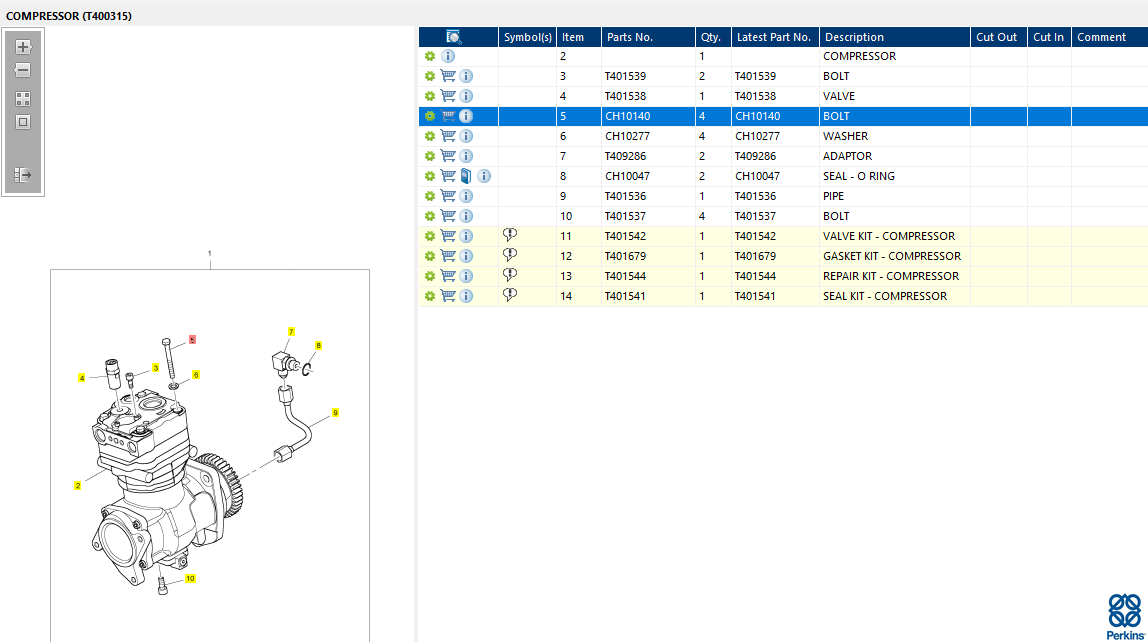Zoom out of the compressor diagram

coord(23,71)
